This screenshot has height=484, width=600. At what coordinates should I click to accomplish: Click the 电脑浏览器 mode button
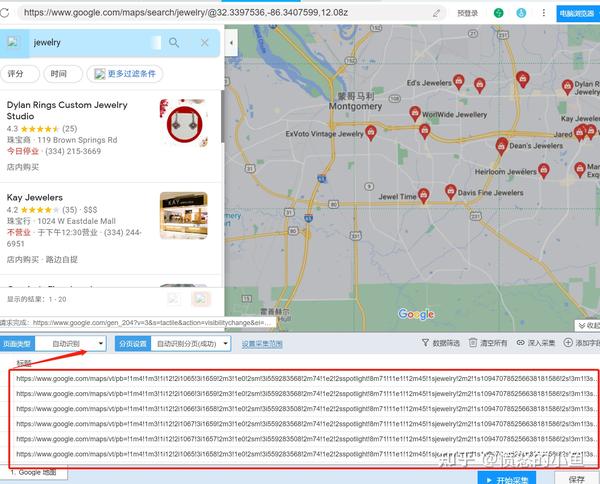coord(578,13)
